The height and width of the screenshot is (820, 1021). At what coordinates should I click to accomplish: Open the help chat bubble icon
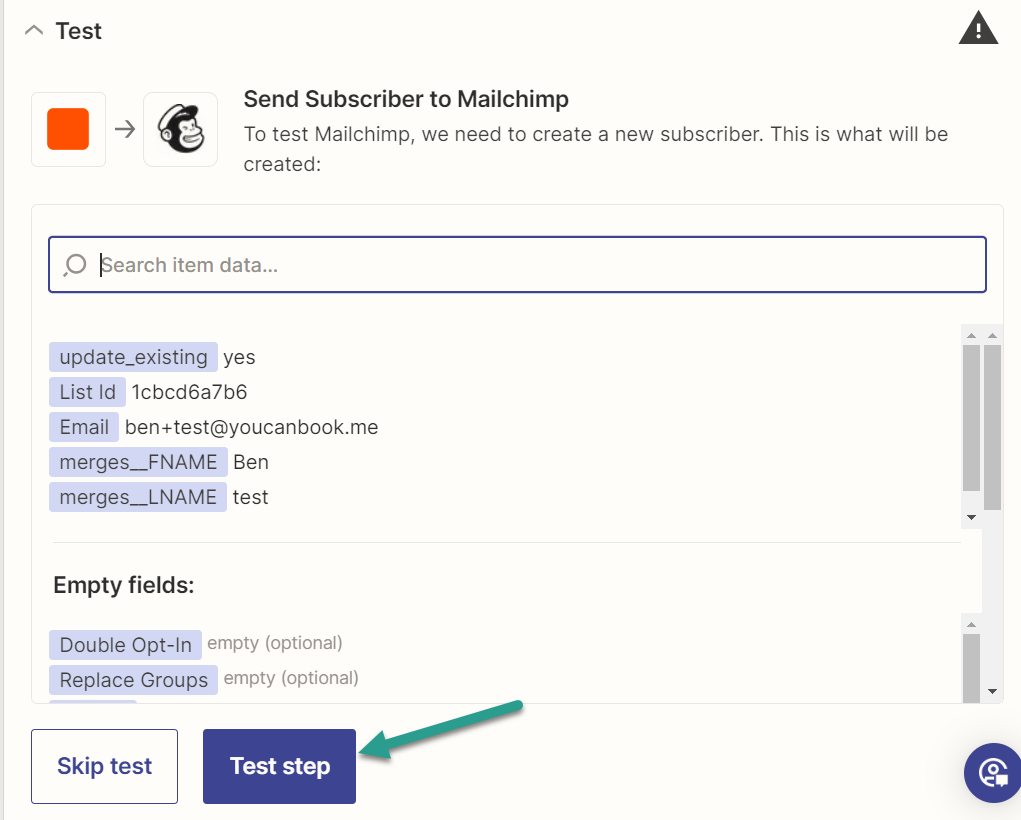993,773
